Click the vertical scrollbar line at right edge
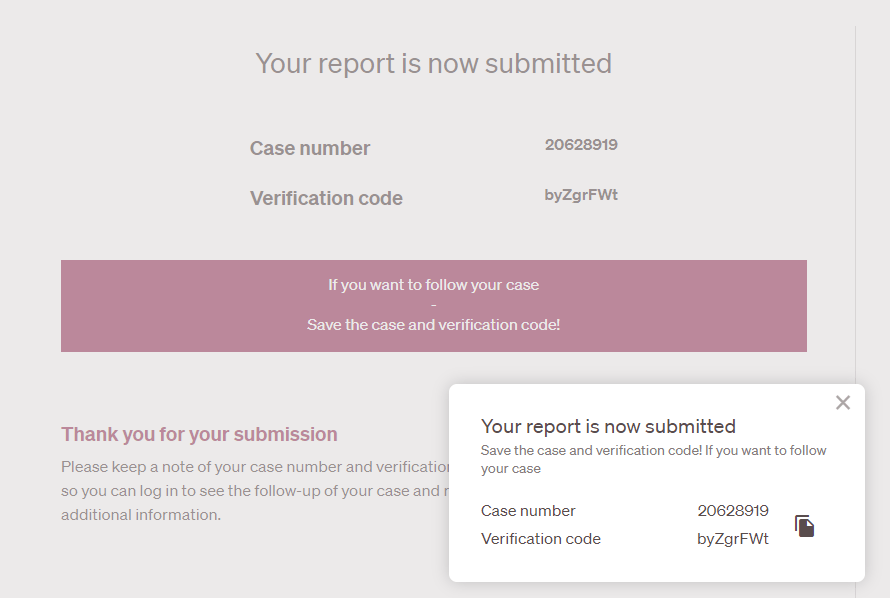890x598 pixels. click(856, 200)
